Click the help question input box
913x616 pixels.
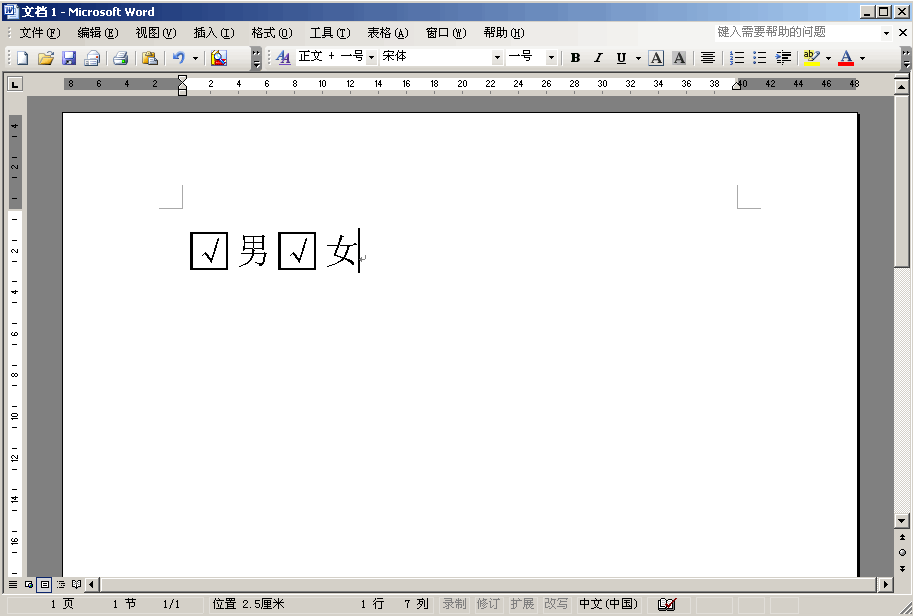pos(797,33)
